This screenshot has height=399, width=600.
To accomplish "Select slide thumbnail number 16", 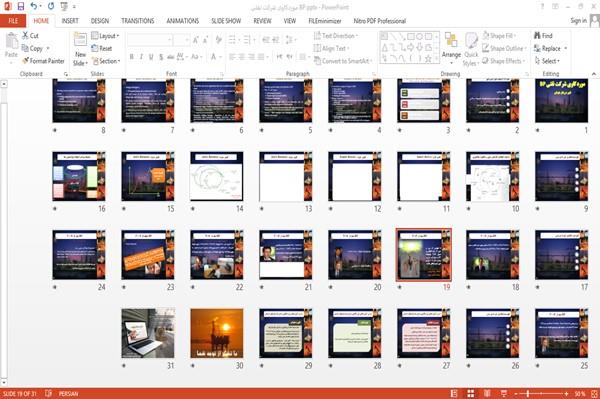I will [79, 176].
